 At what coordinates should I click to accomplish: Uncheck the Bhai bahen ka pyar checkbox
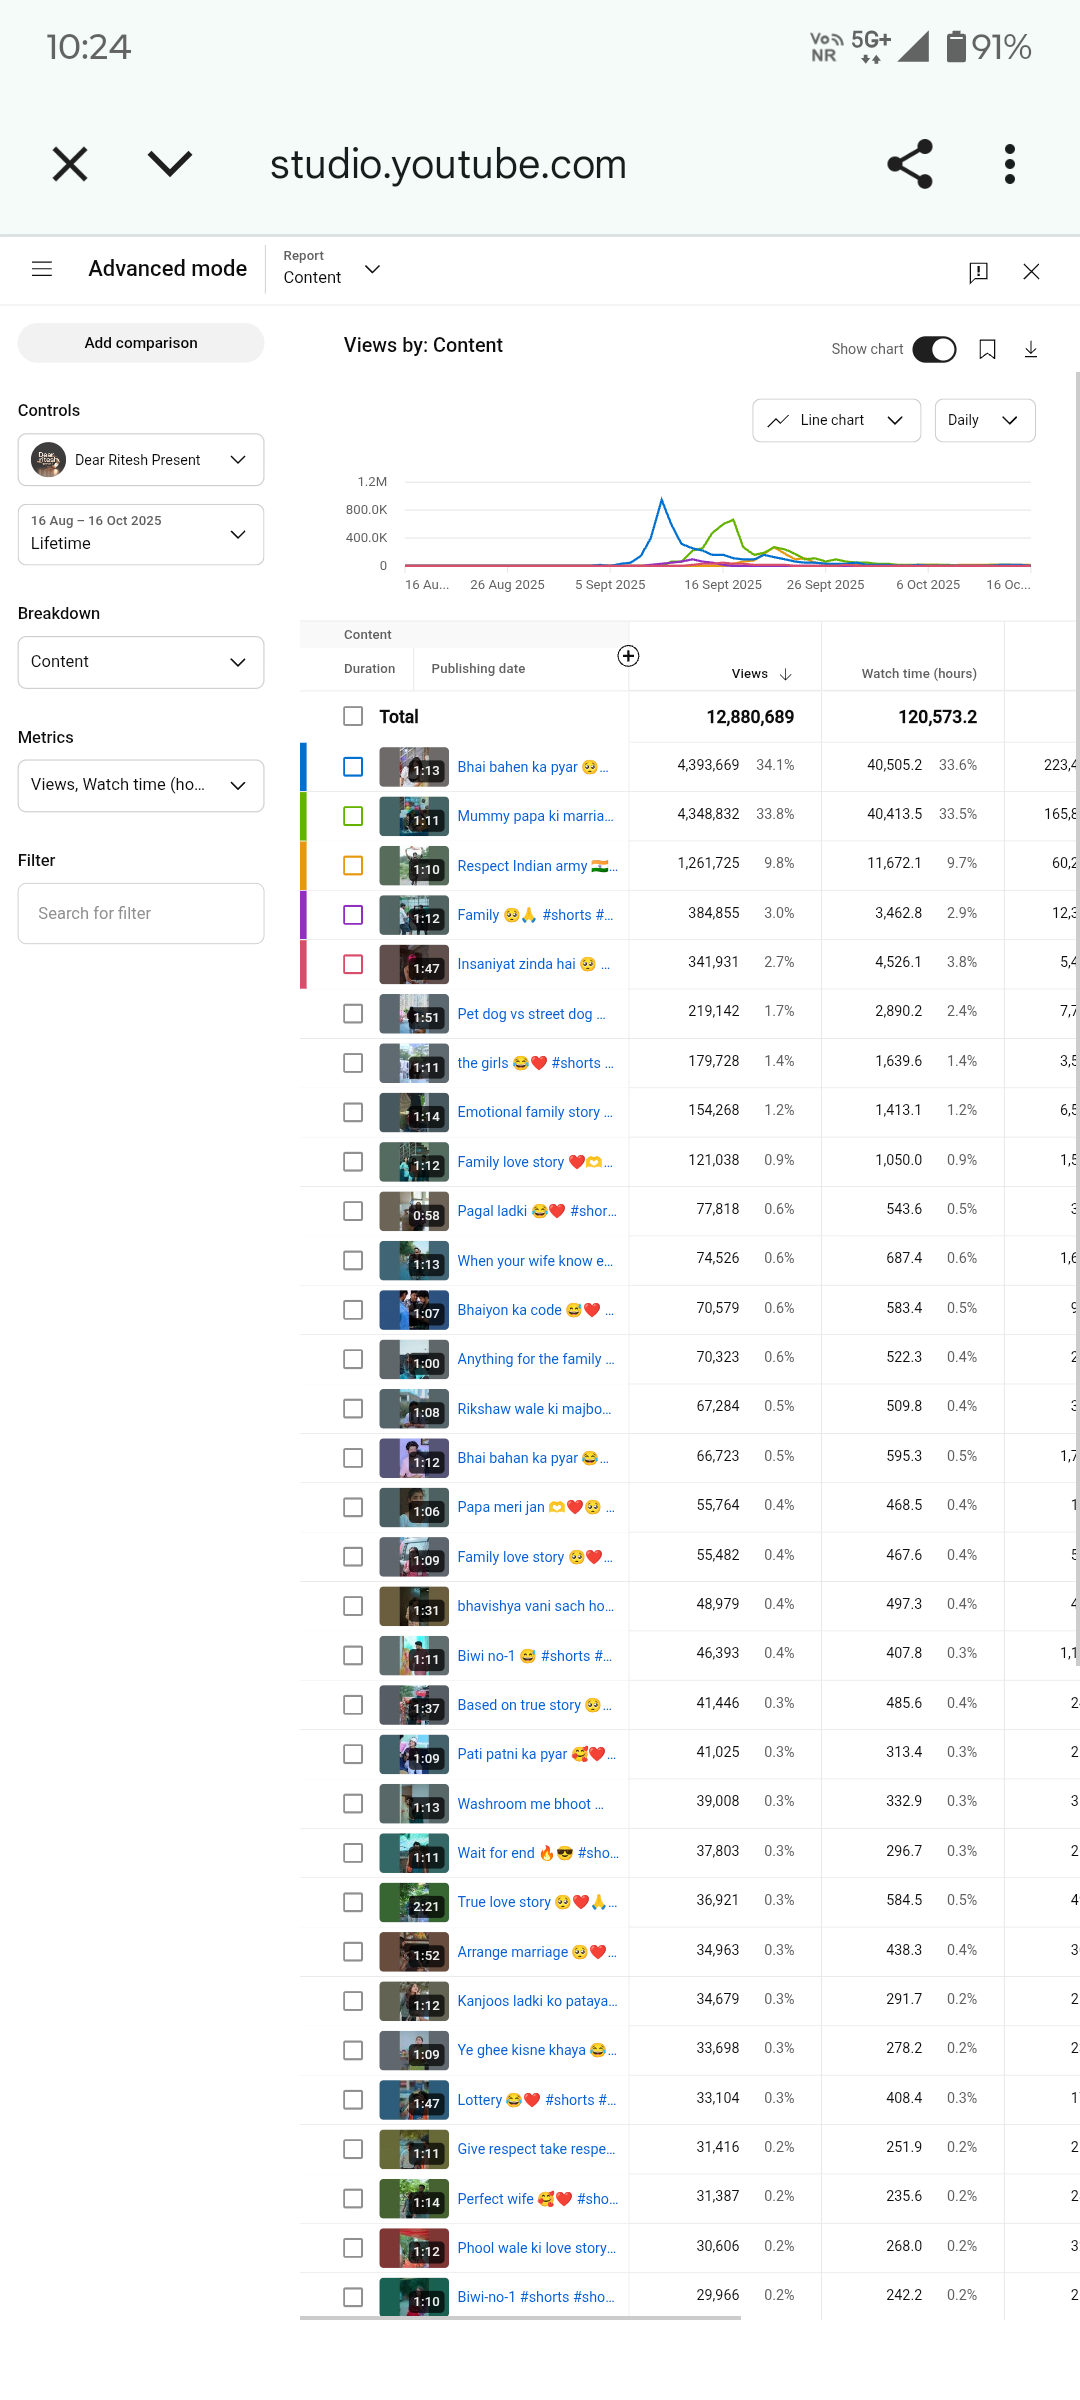pyautogui.click(x=353, y=767)
